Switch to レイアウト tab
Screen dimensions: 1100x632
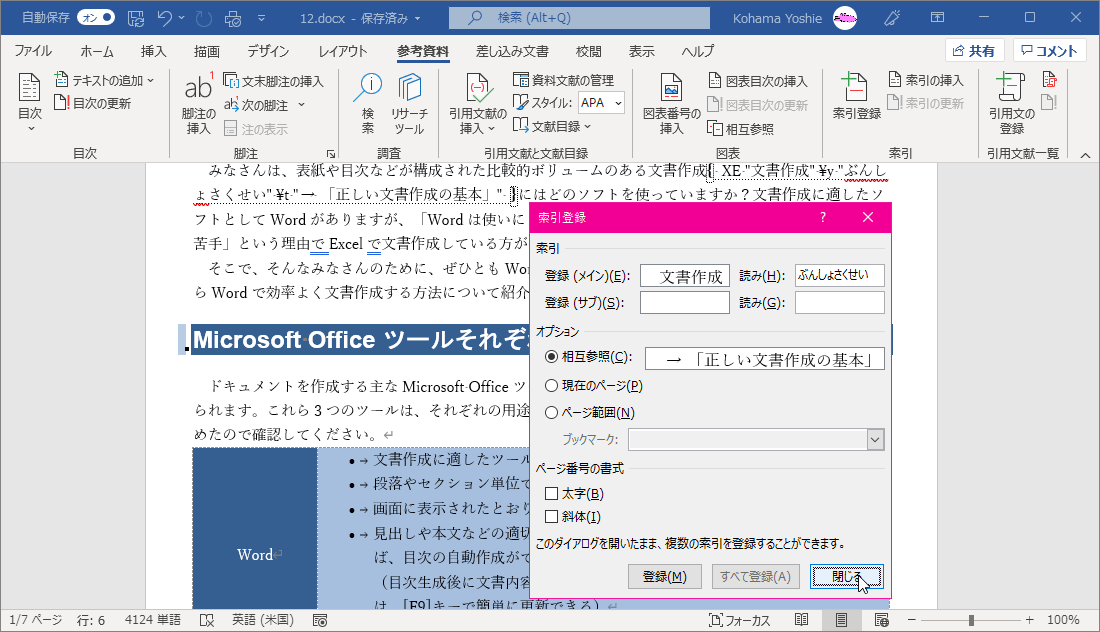pos(342,51)
